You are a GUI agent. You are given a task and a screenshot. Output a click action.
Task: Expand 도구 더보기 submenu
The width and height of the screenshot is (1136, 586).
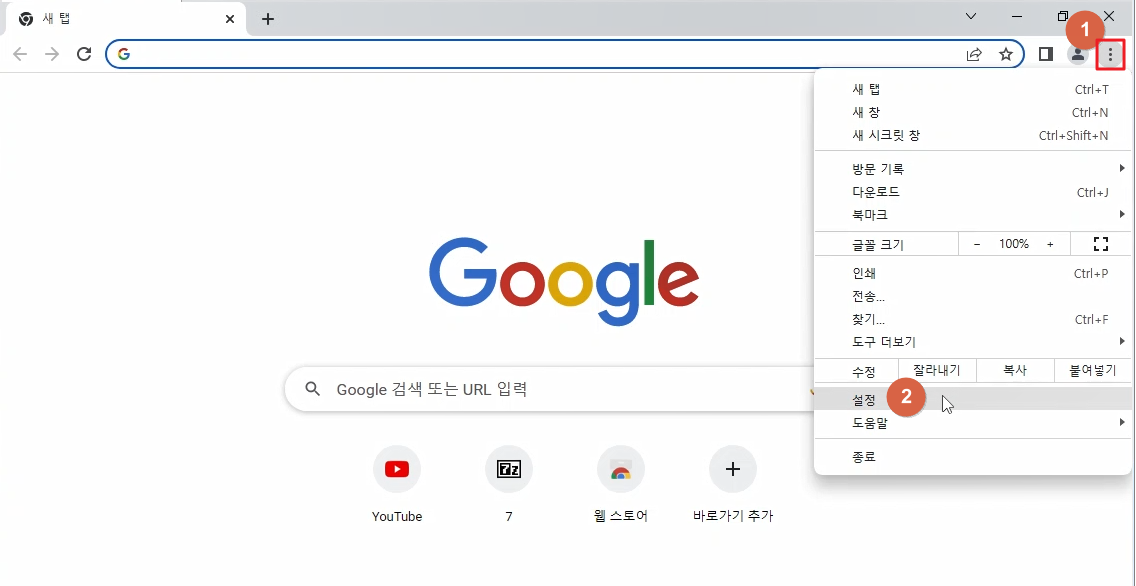974,341
